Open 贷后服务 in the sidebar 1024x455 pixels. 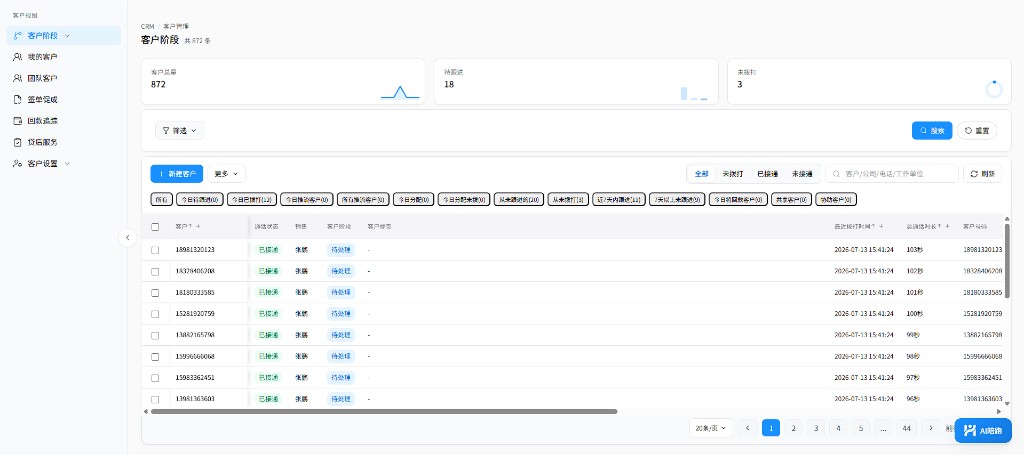pyautogui.click(x=63, y=142)
